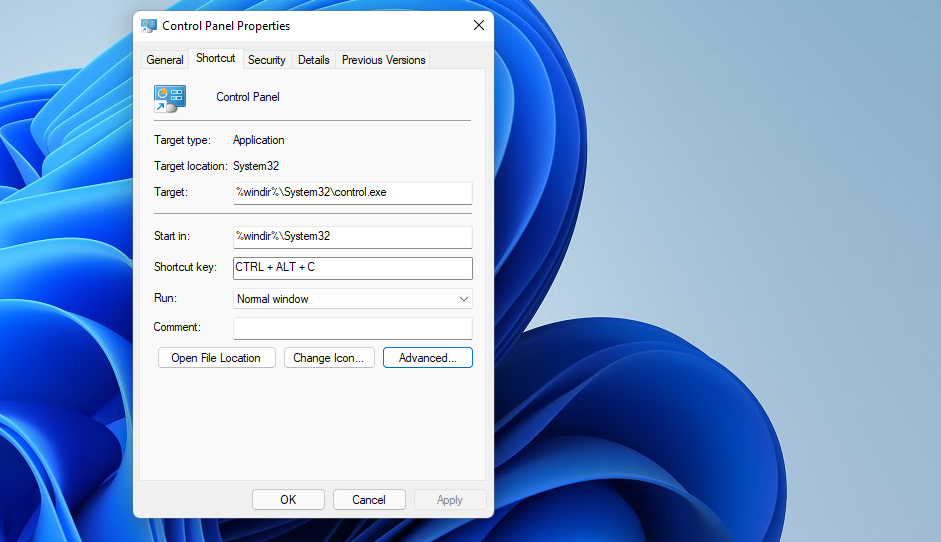Click the title bar Control Panel Properties icon
941x542 pixels.
tap(148, 26)
